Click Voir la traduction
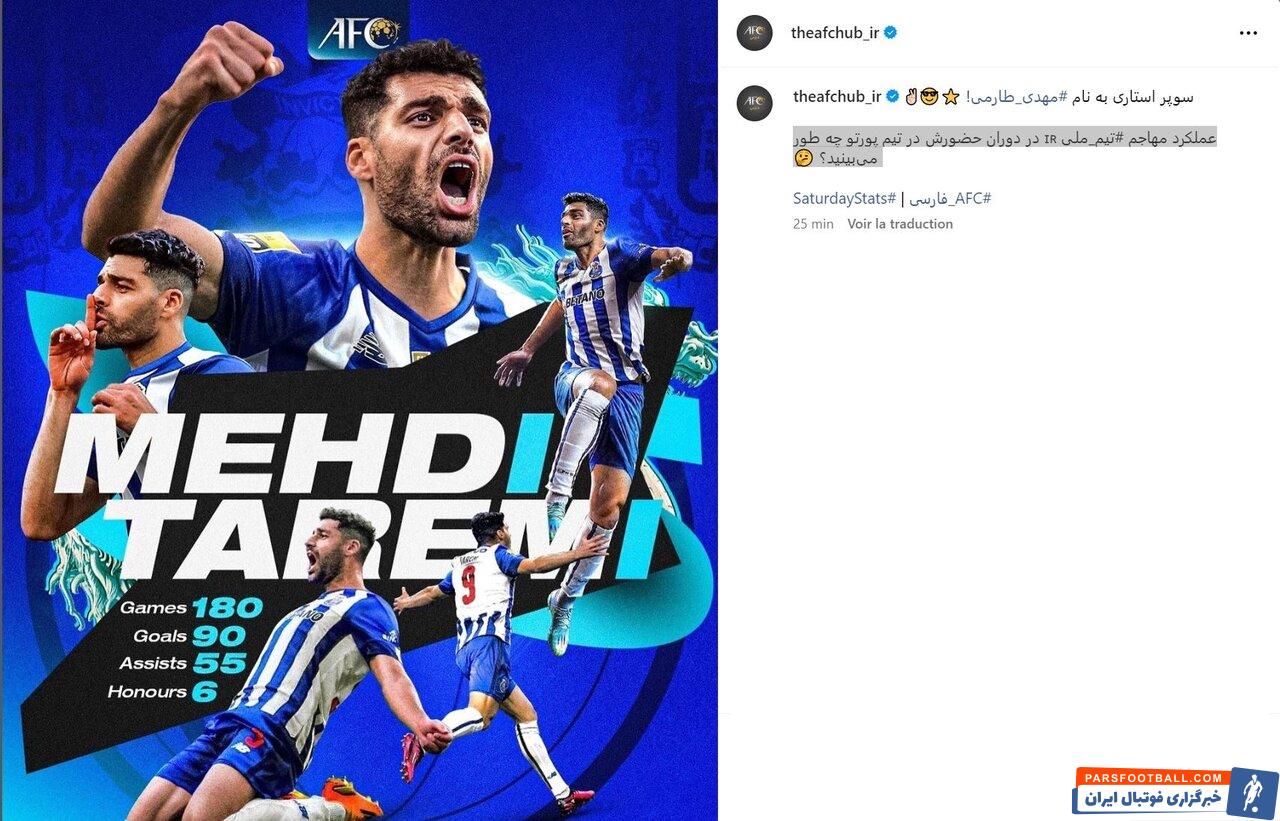The width and height of the screenshot is (1280, 821). (900, 224)
